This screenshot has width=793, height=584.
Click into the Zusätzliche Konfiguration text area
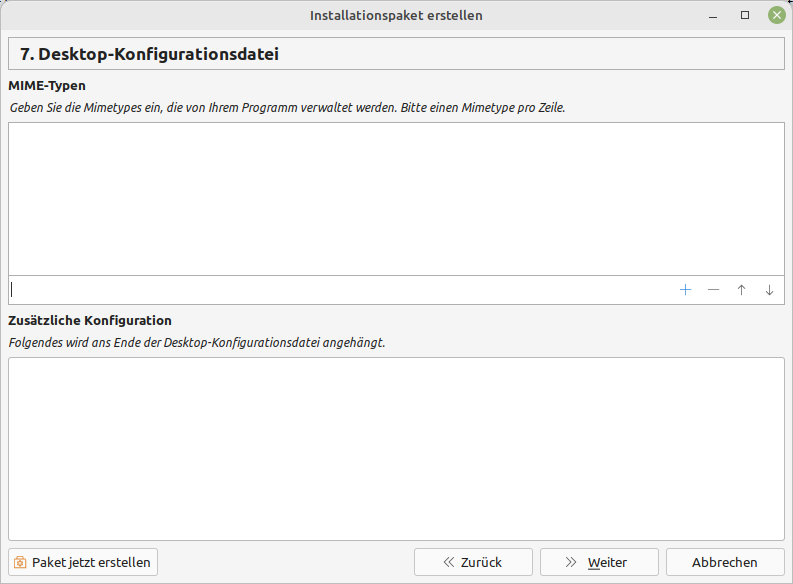pyautogui.click(x=396, y=449)
